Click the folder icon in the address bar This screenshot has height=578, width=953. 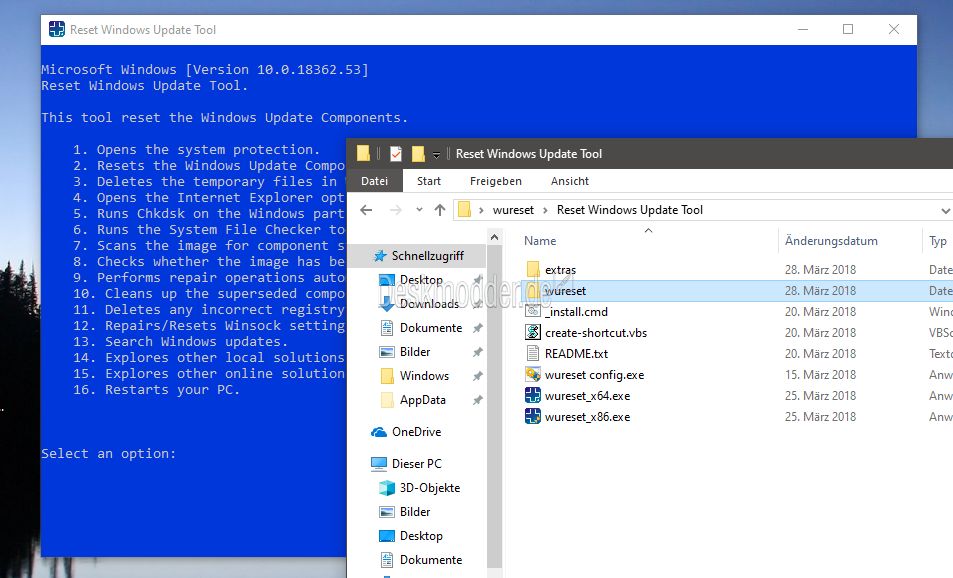pos(464,210)
